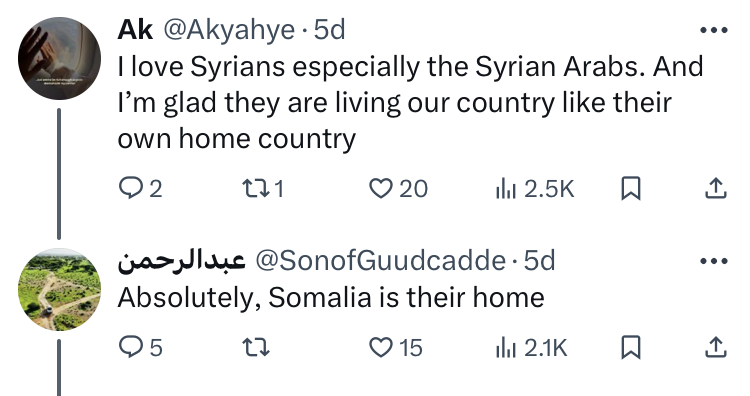Repost Ak's tweet with 1 retweet
This screenshot has width=750, height=396.
tap(263, 188)
